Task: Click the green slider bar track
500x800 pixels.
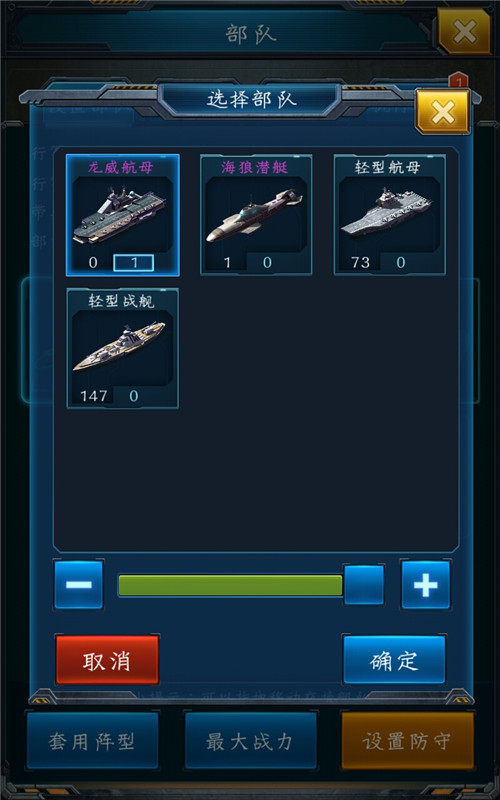Action: click(x=230, y=585)
